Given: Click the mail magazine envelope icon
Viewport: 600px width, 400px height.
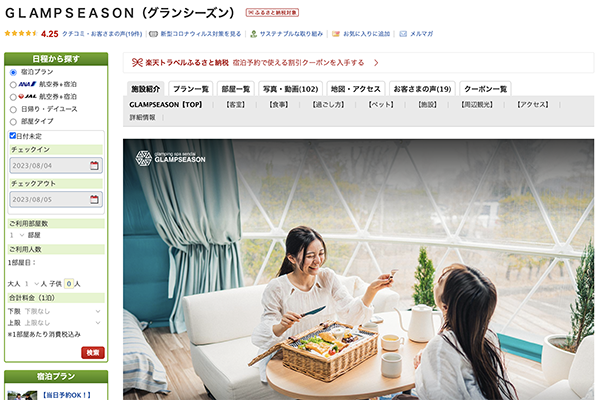Looking at the screenshot, I should pos(403,34).
